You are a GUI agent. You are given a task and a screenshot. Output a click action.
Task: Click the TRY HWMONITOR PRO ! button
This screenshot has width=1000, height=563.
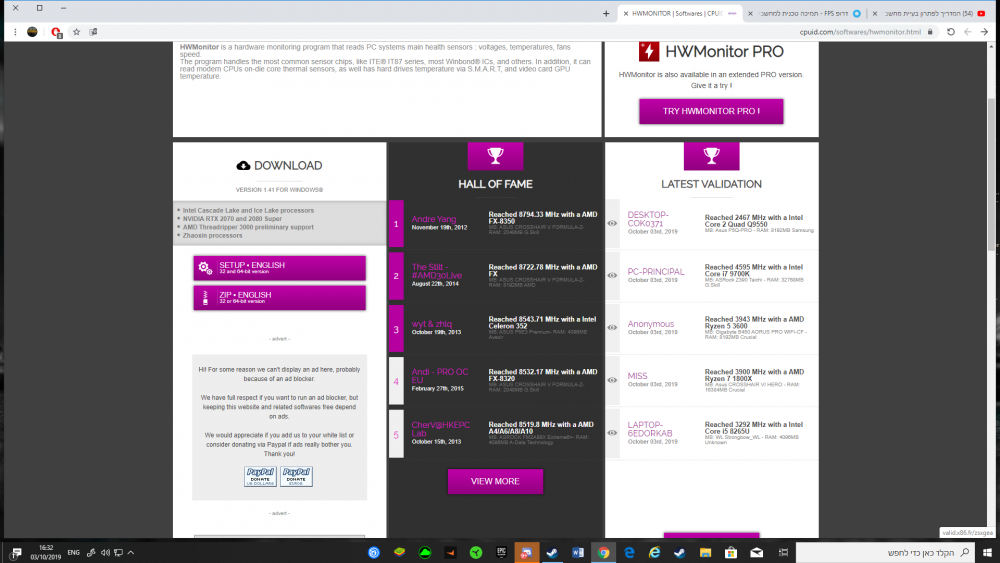[711, 111]
